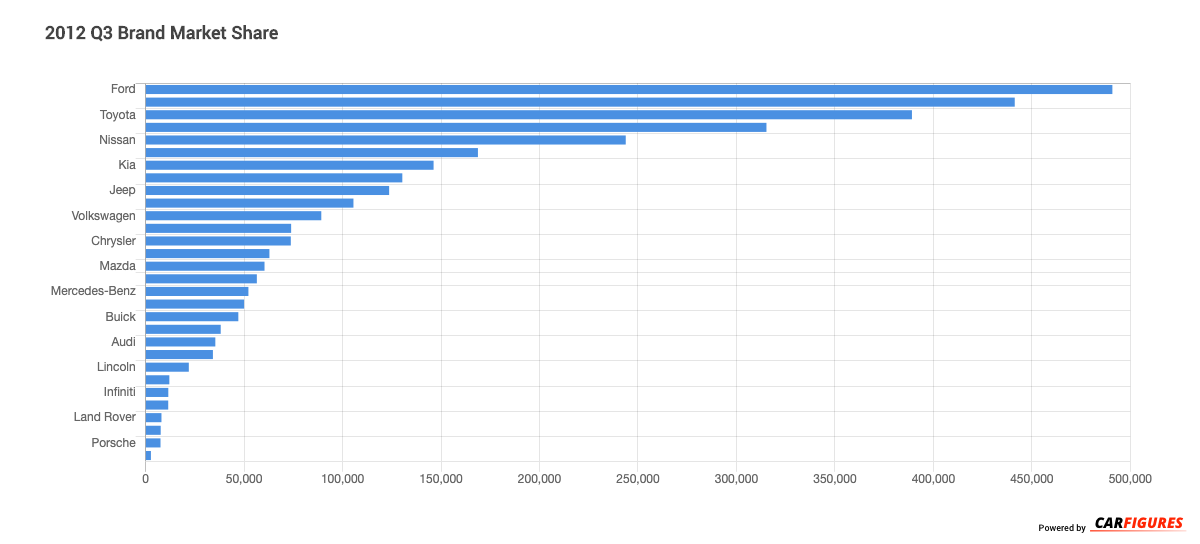
Task: Click the 'Nissan' axis label
Action: pos(118,140)
